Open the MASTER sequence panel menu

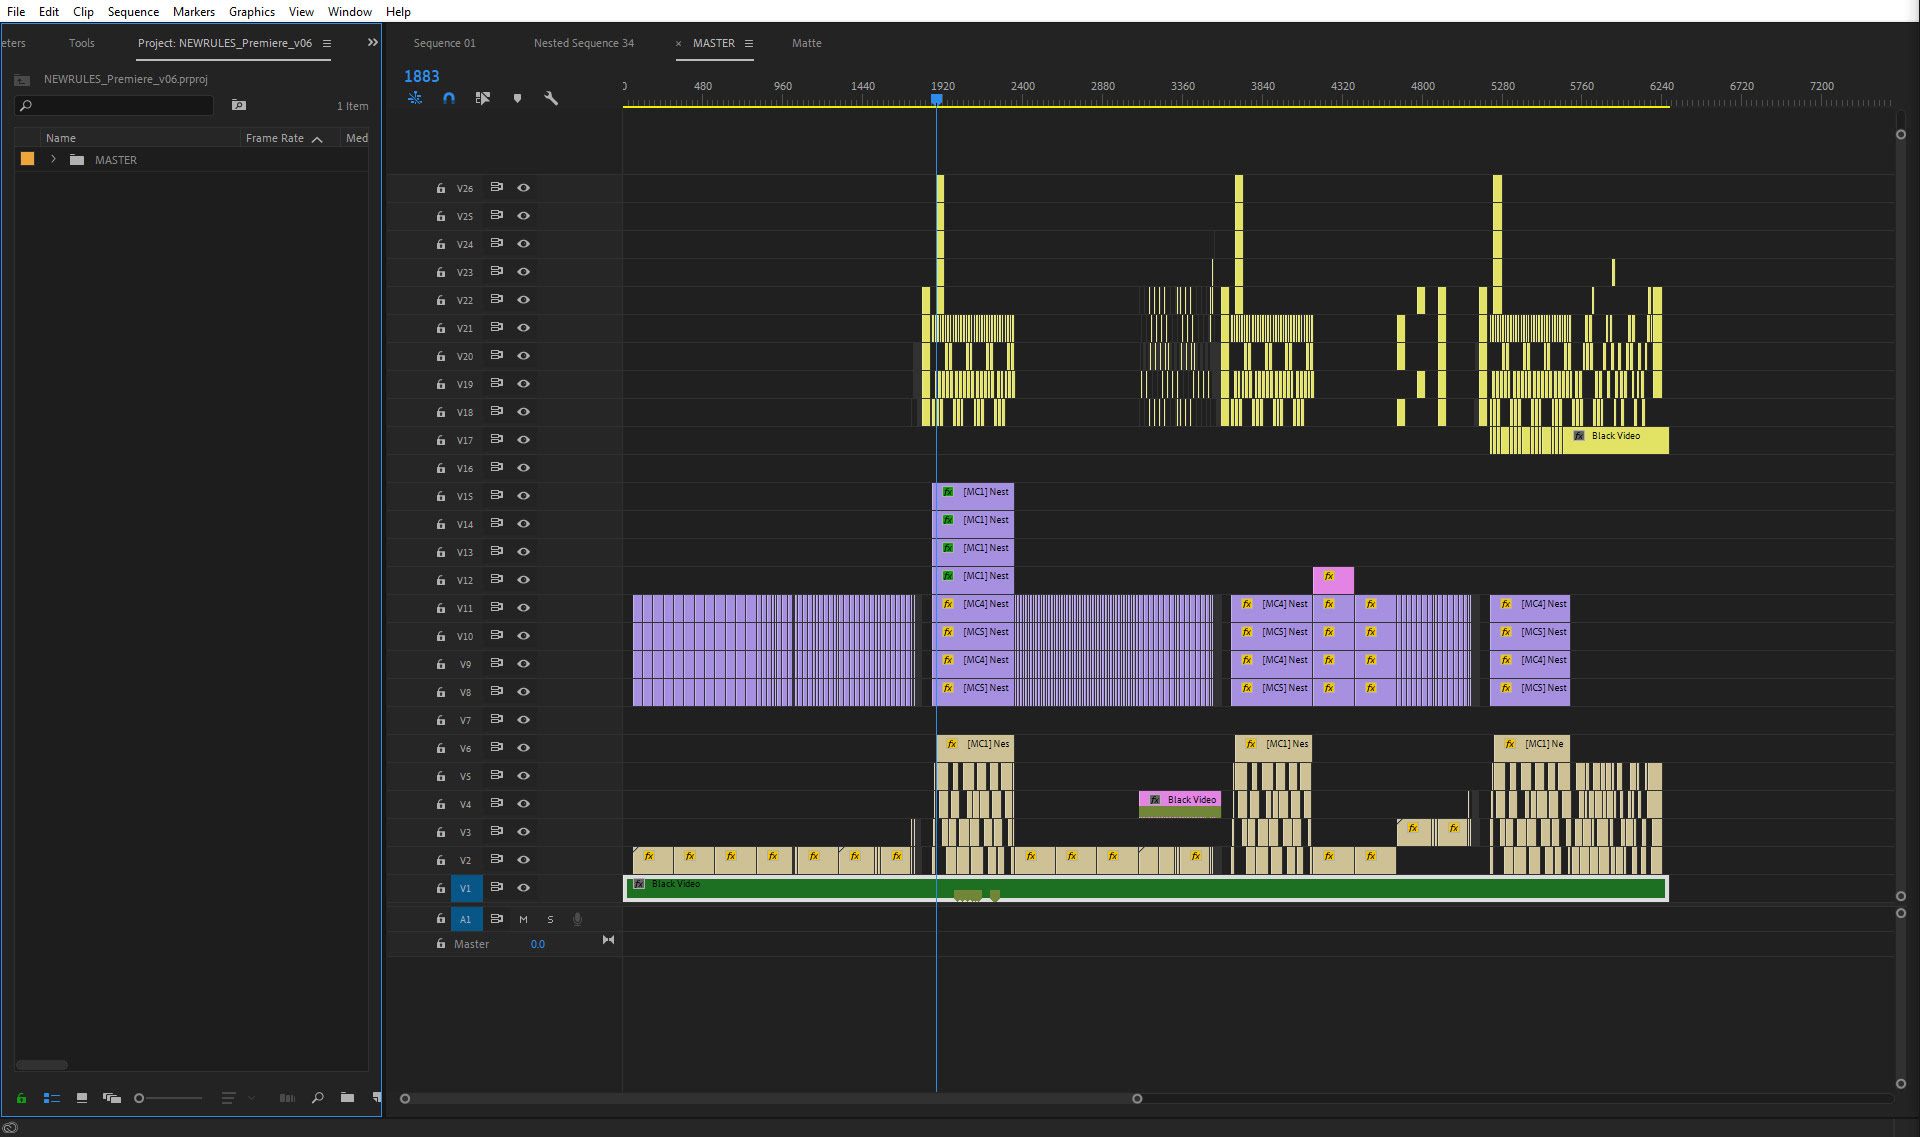click(749, 43)
